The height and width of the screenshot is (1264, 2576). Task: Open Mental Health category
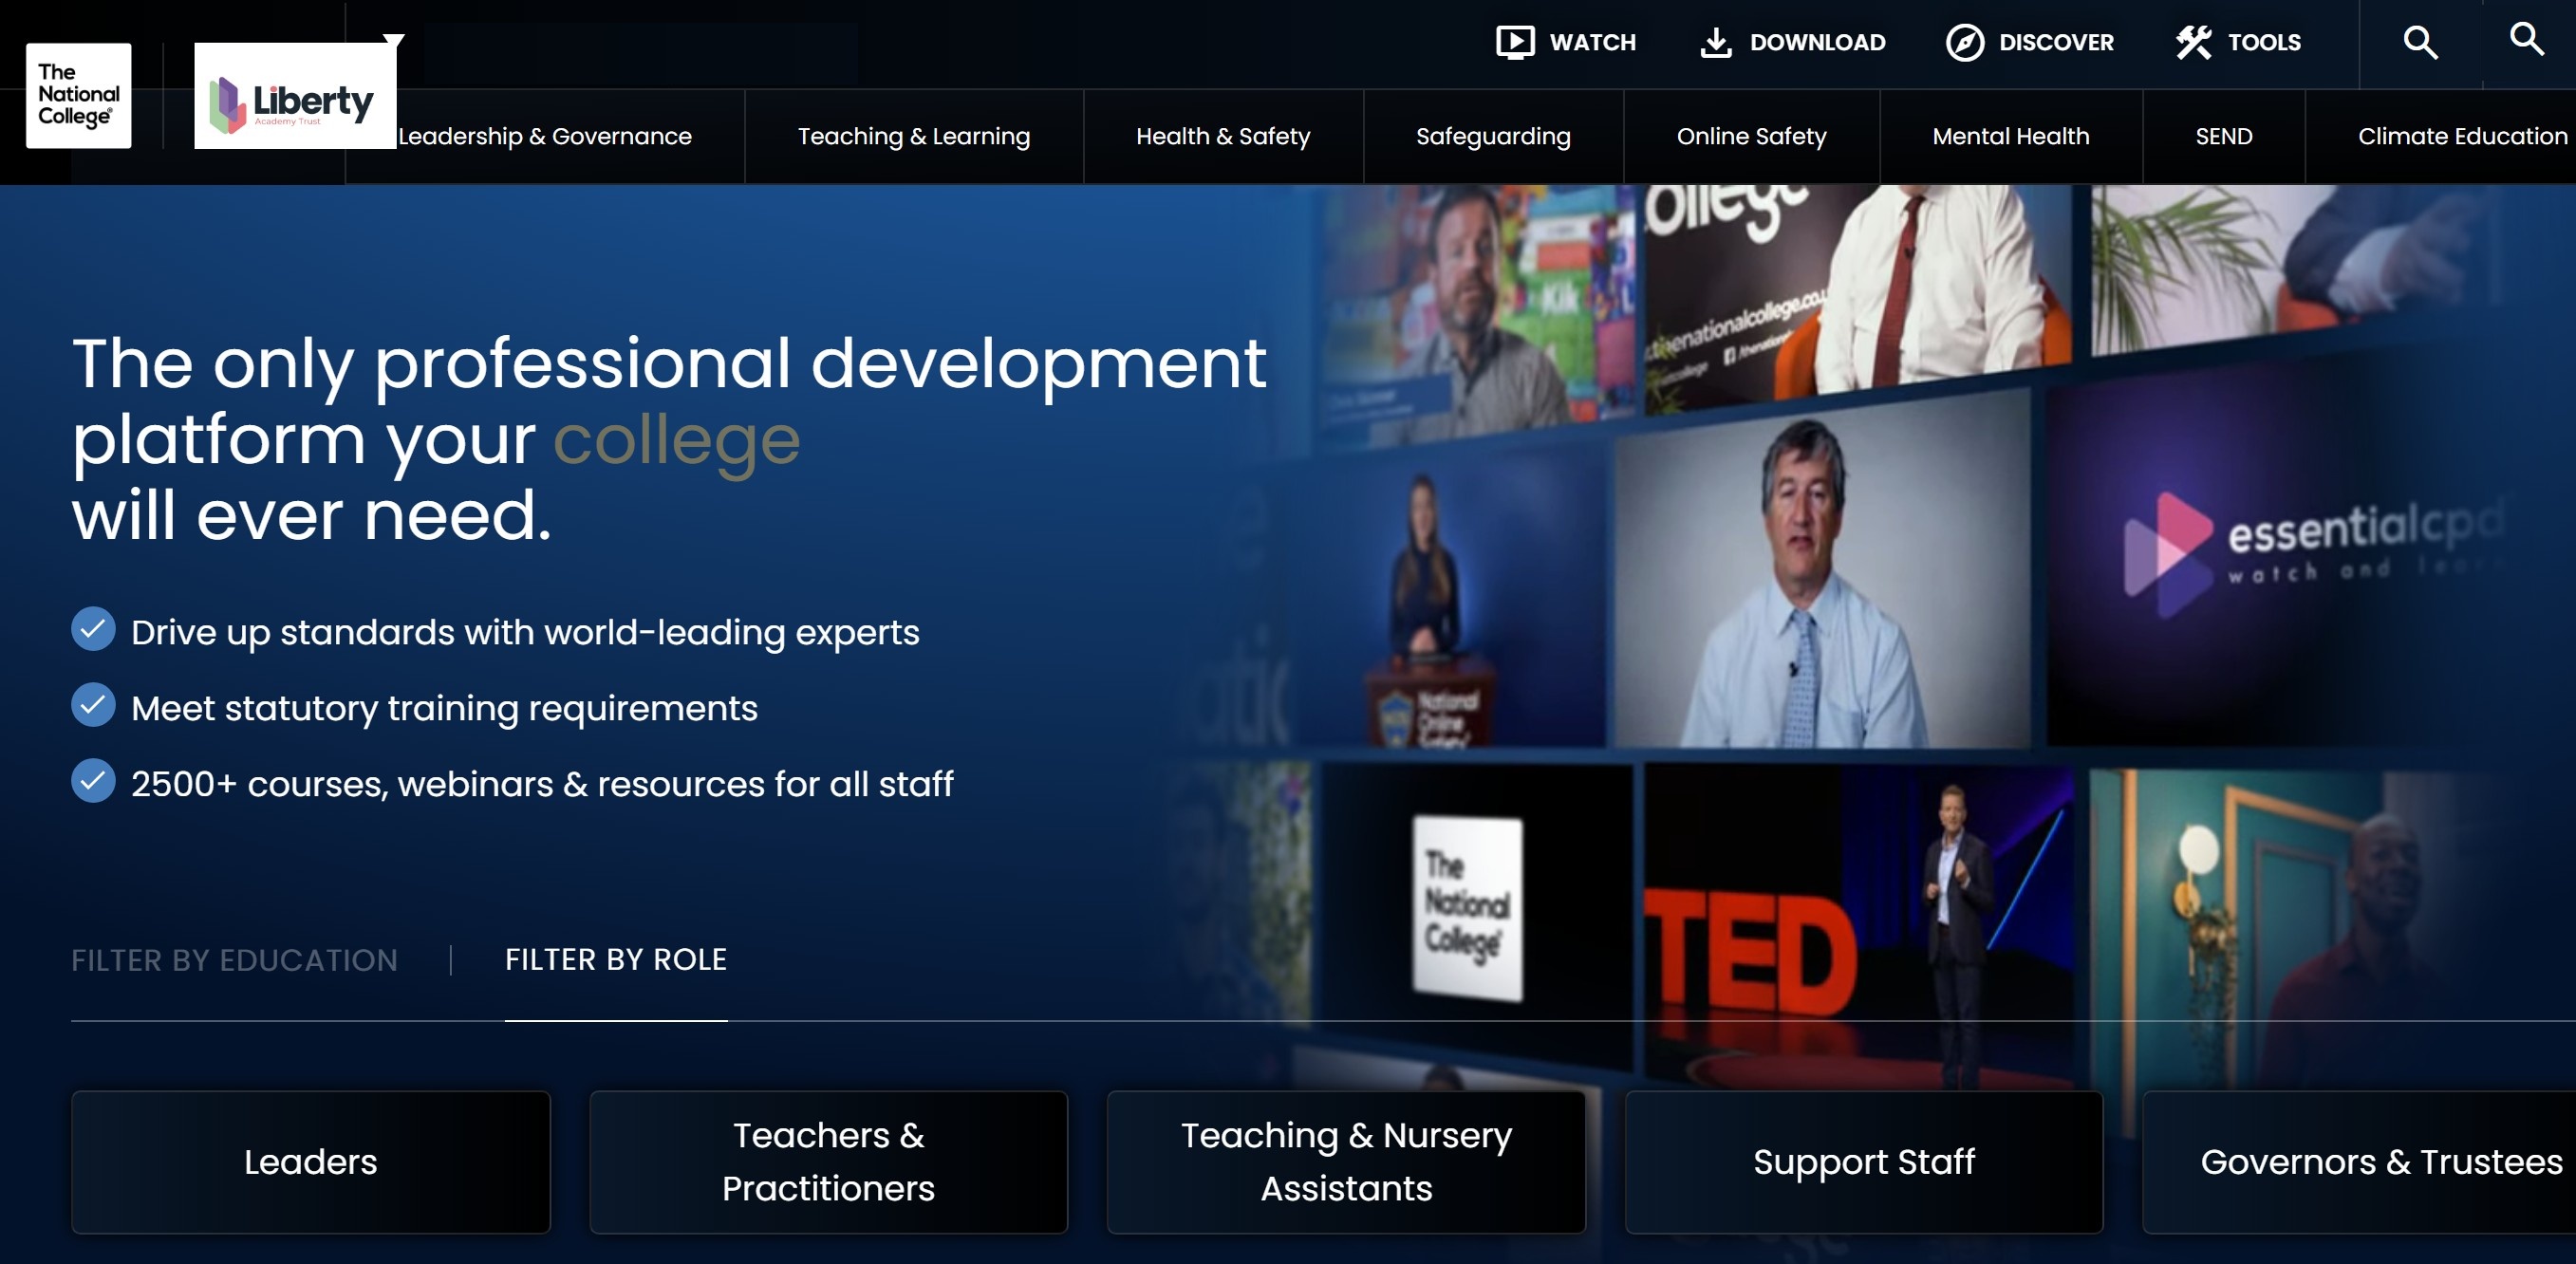2011,136
